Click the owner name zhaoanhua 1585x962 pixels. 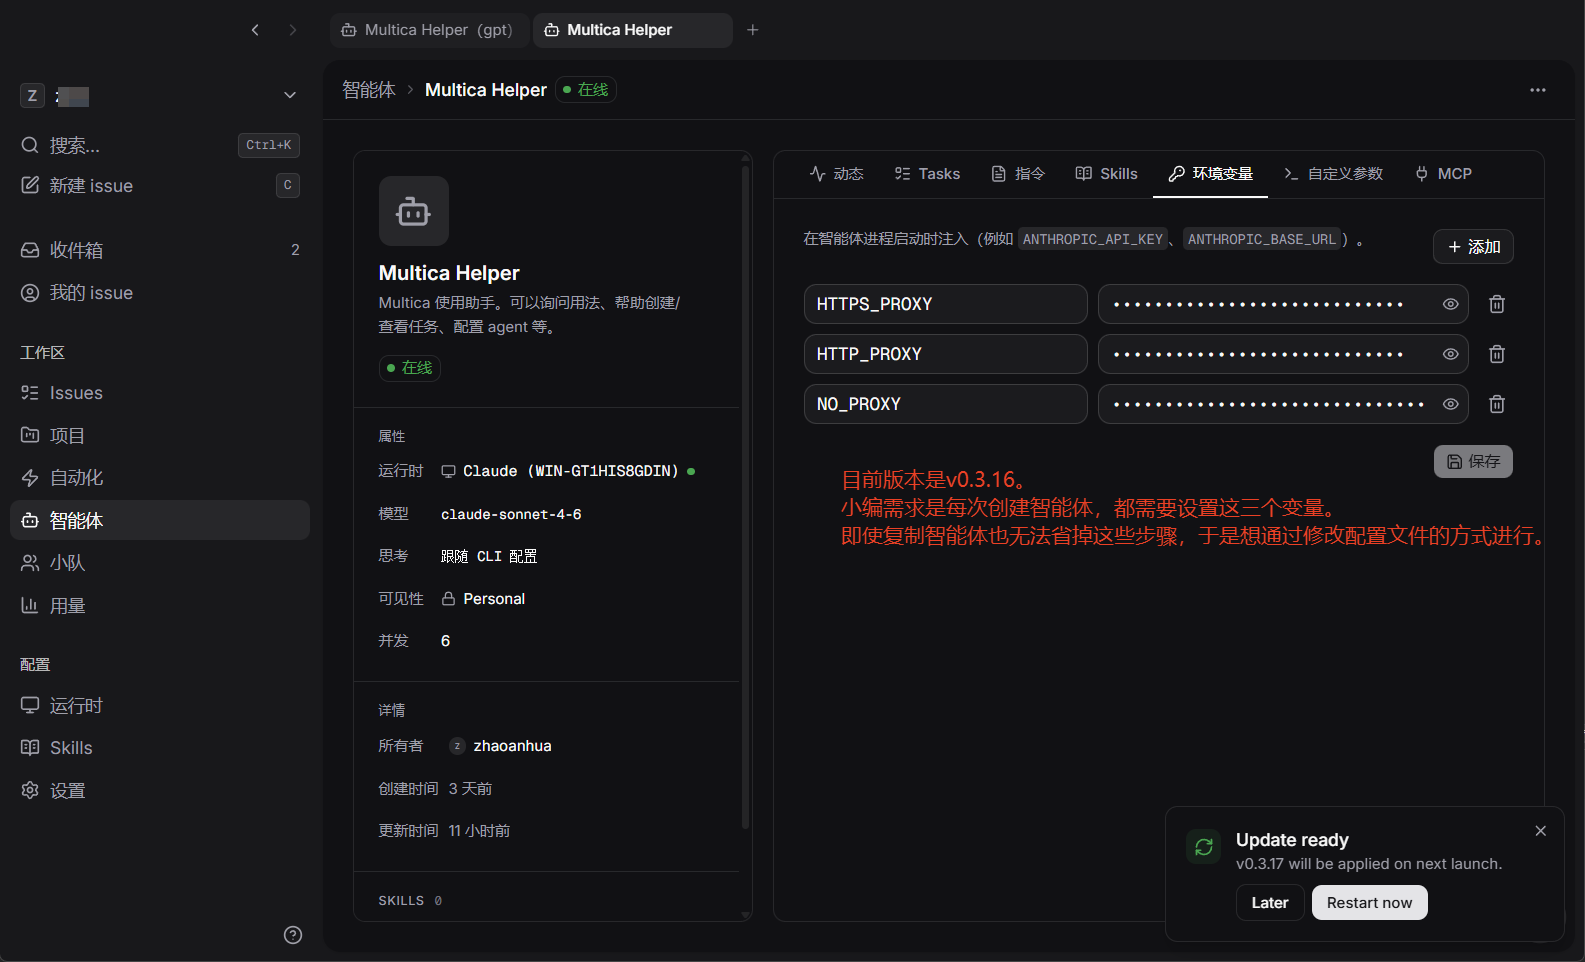pos(512,746)
